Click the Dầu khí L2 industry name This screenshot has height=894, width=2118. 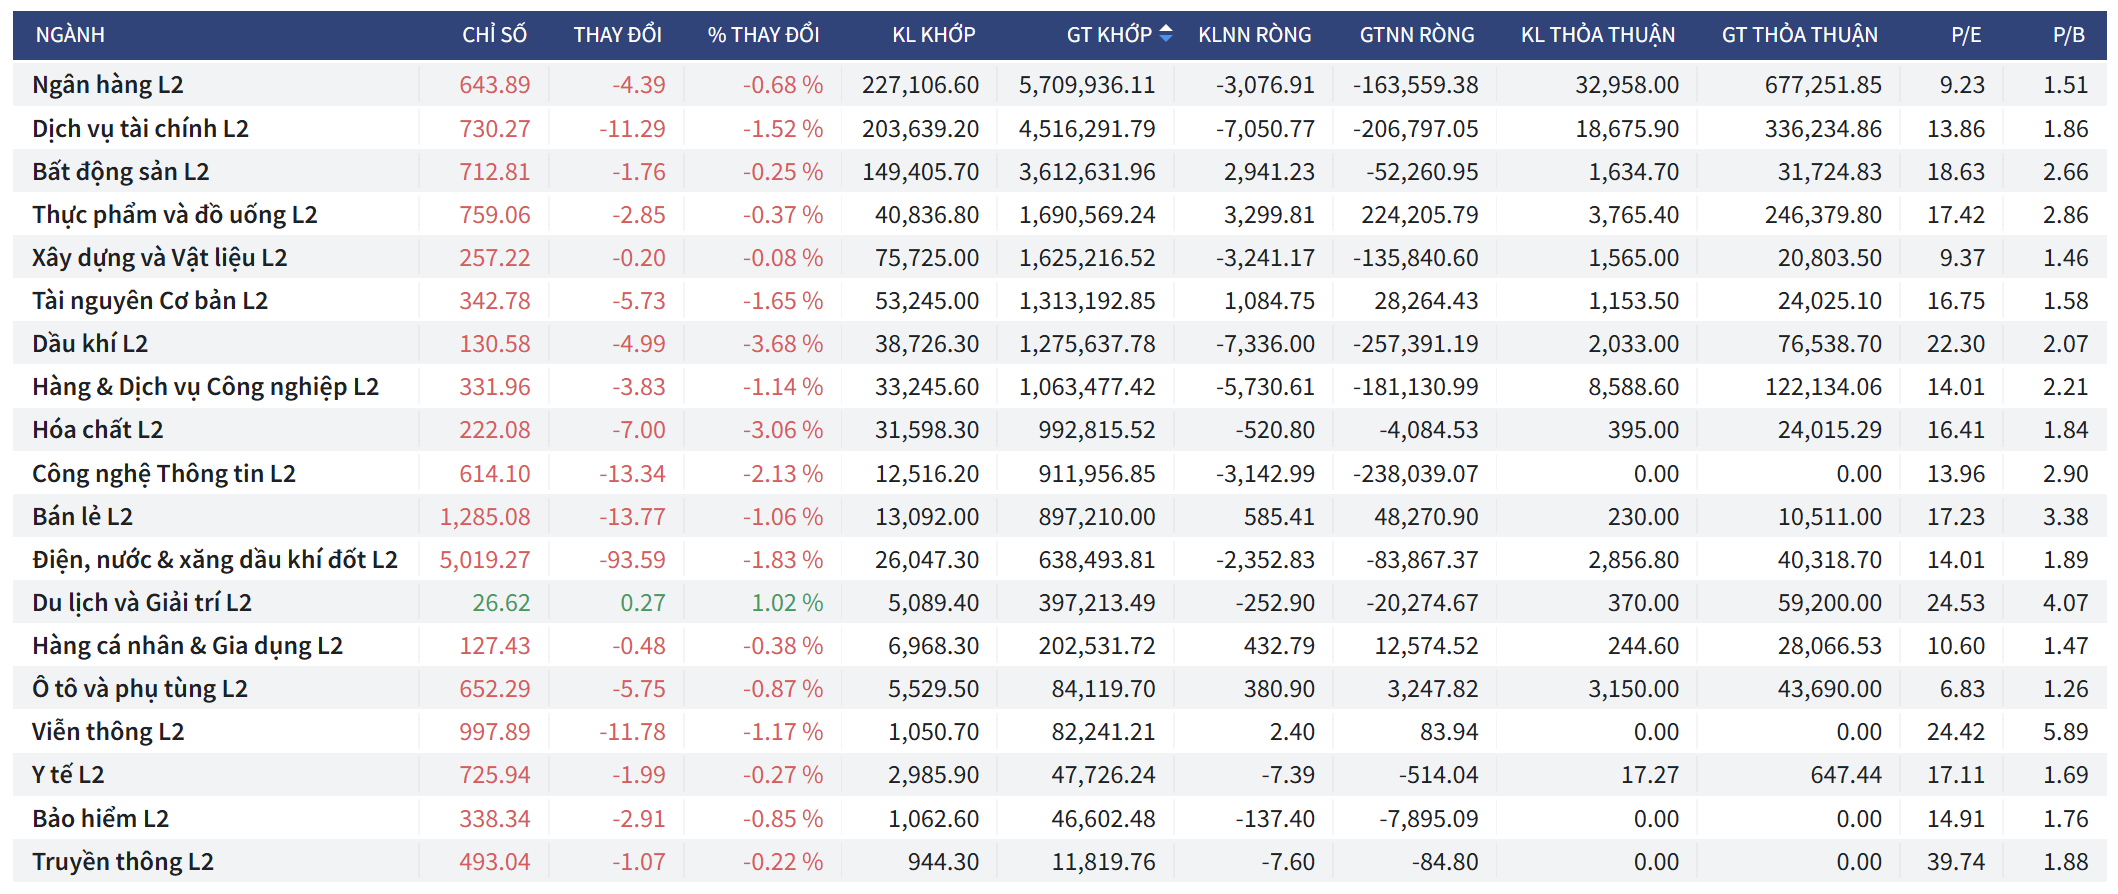pyautogui.click(x=90, y=344)
